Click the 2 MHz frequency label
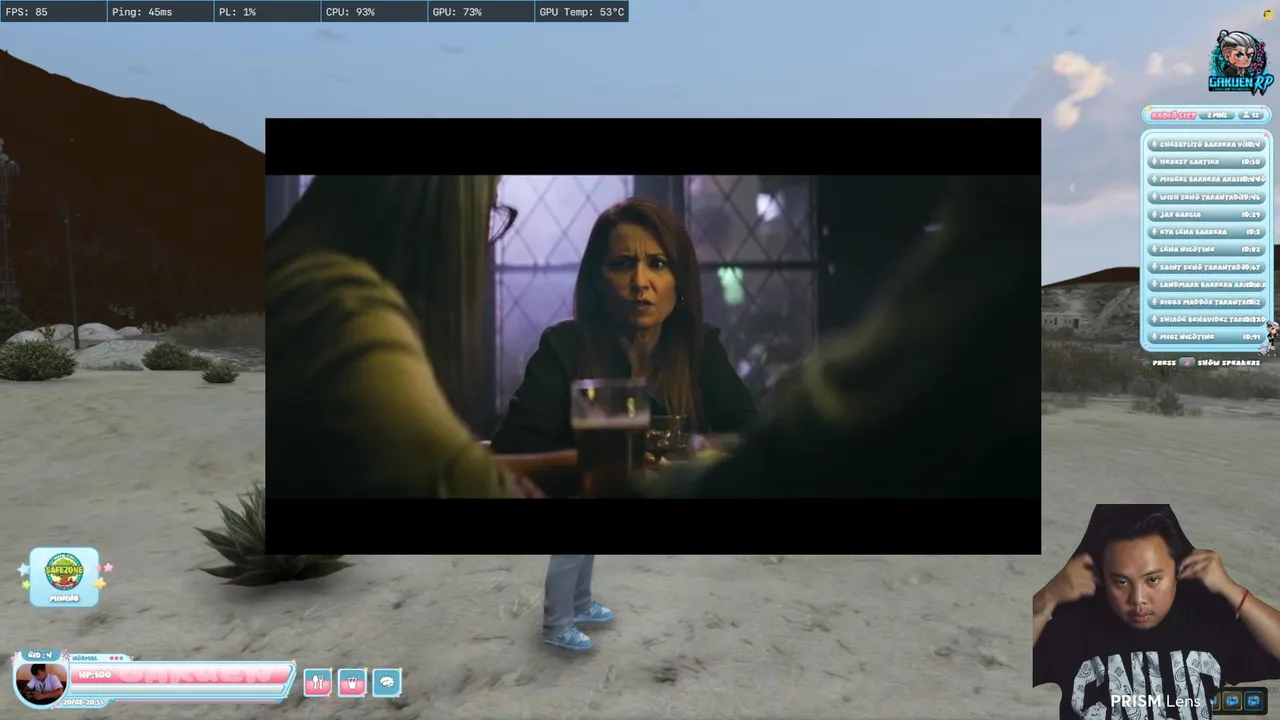The height and width of the screenshot is (720, 1280). [1217, 115]
